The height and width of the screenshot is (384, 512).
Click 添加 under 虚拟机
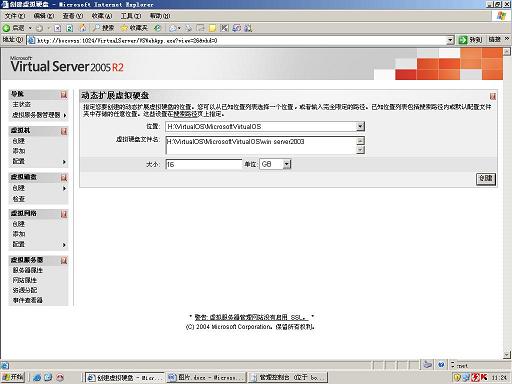coord(19,151)
